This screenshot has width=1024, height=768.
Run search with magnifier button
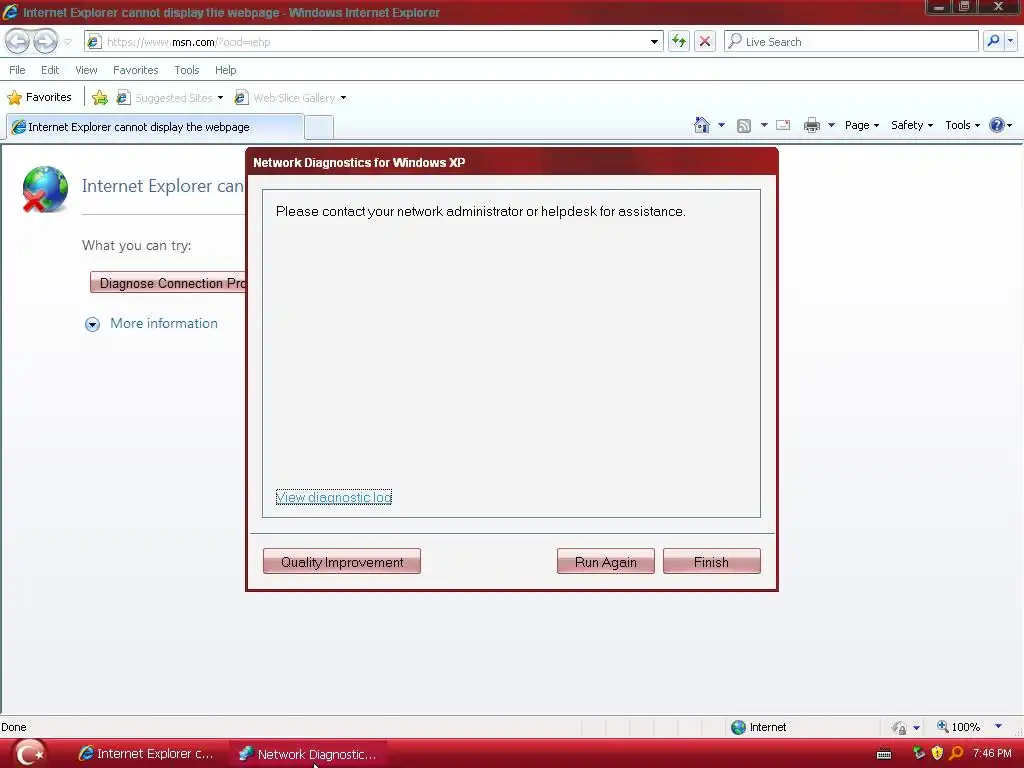click(993, 41)
